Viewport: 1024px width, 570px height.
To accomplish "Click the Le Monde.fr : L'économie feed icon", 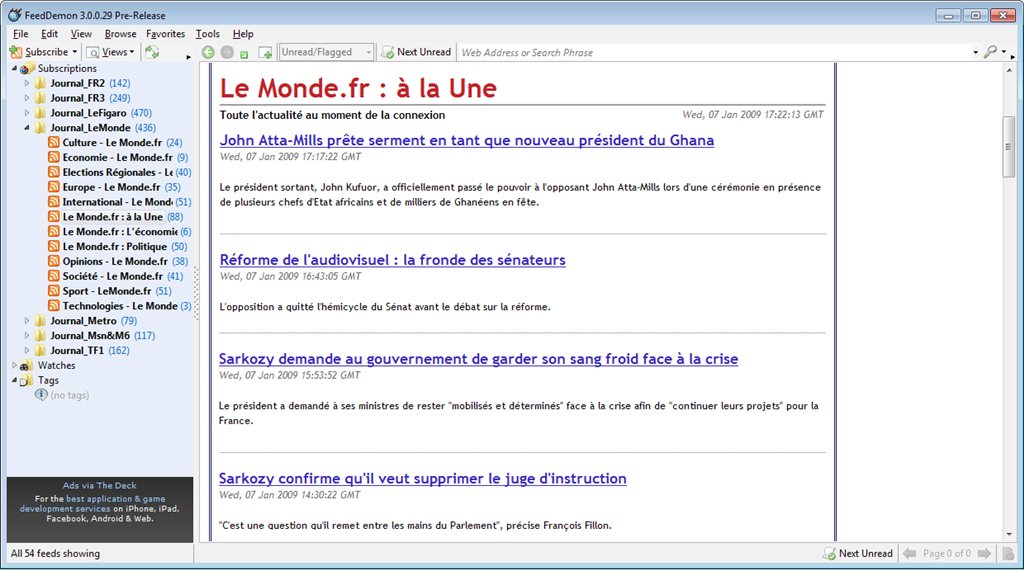I will 54,232.
